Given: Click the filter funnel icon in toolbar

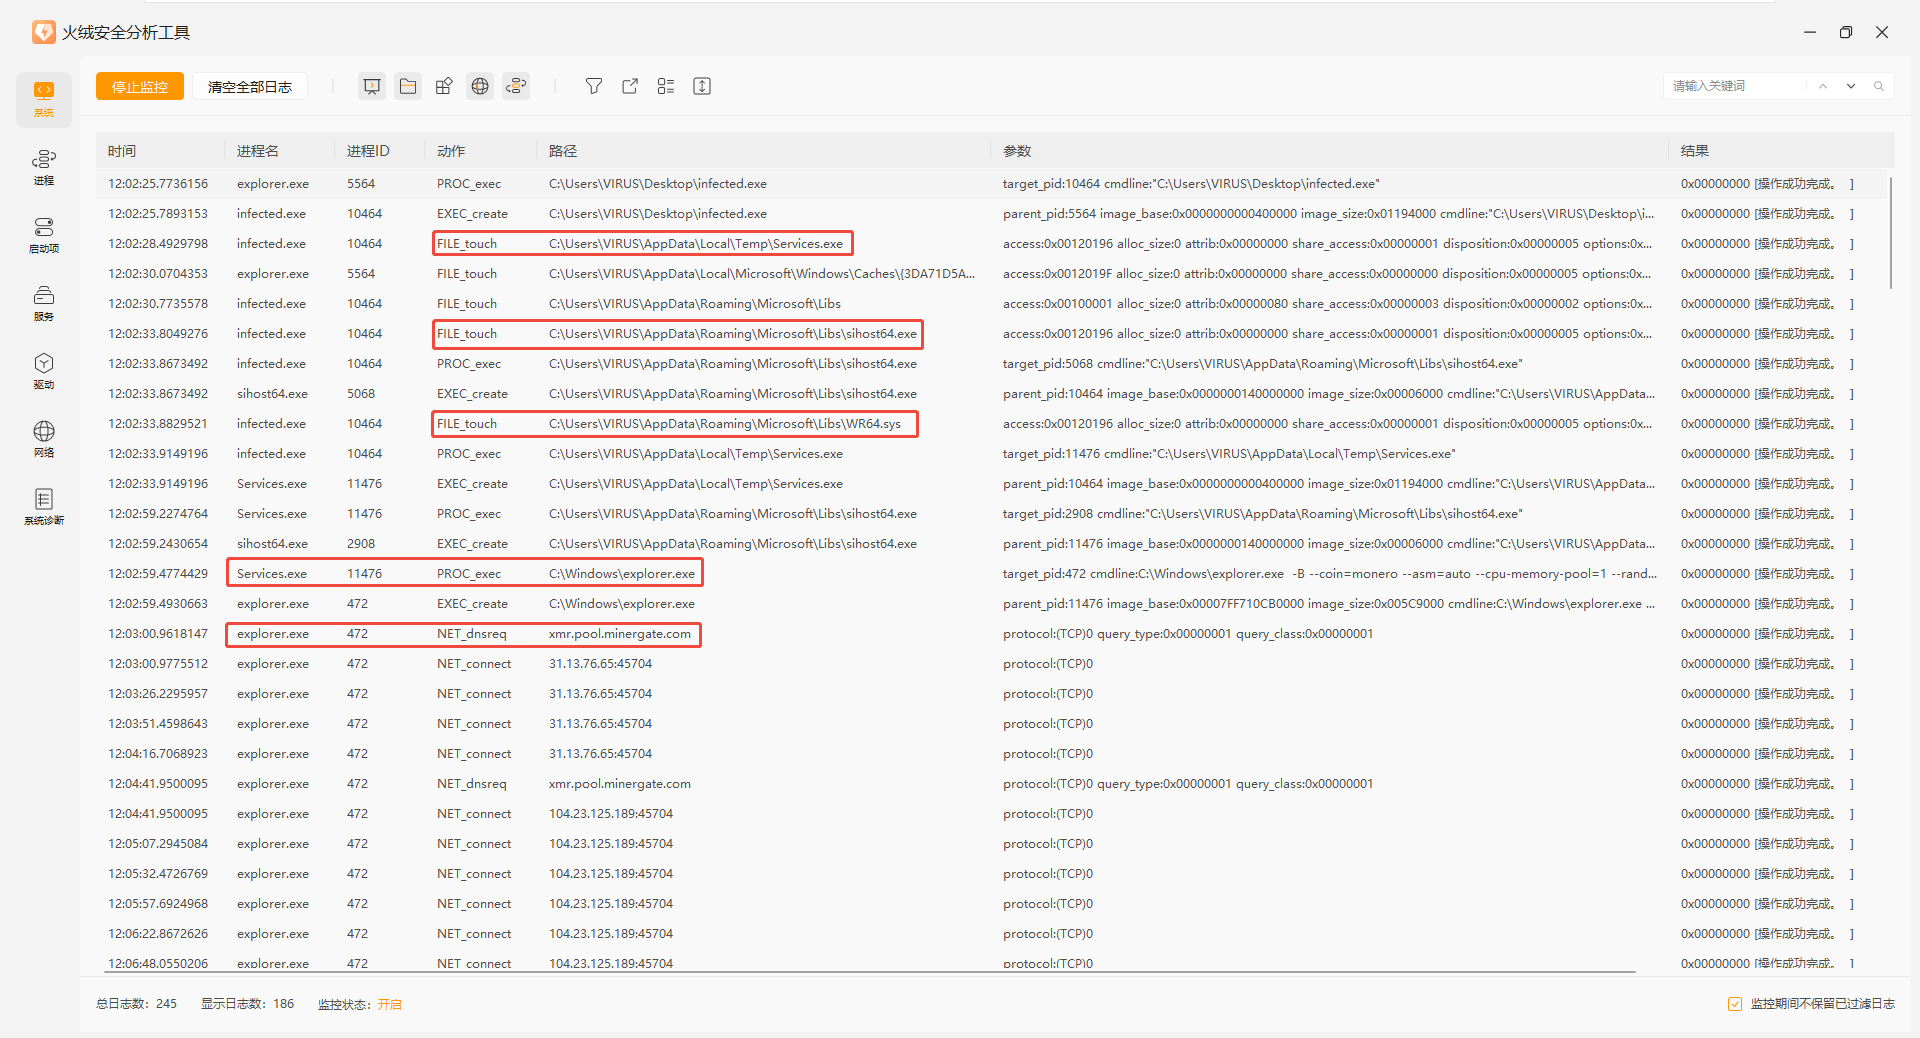Looking at the screenshot, I should click(x=594, y=86).
